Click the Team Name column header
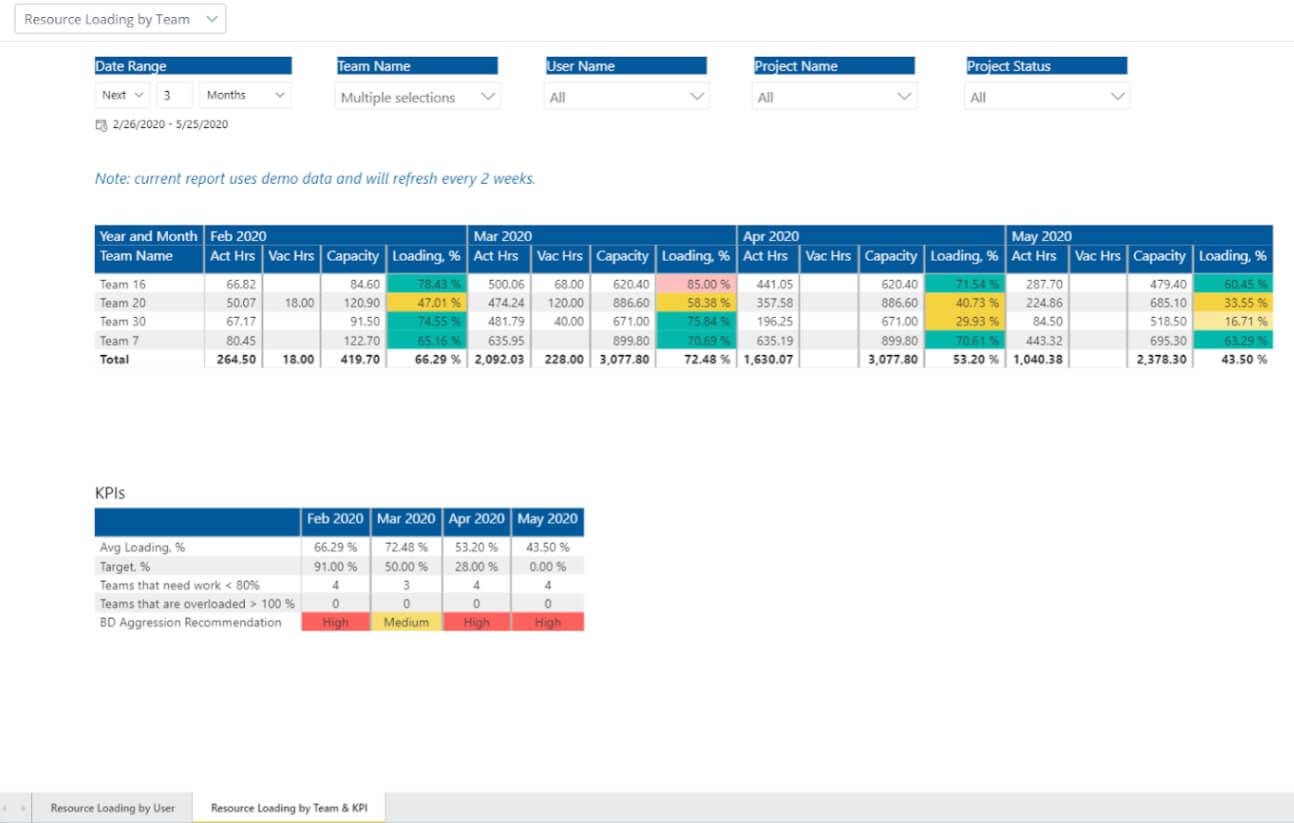Viewport: 1294px width, 823px height. pyautogui.click(x=136, y=256)
